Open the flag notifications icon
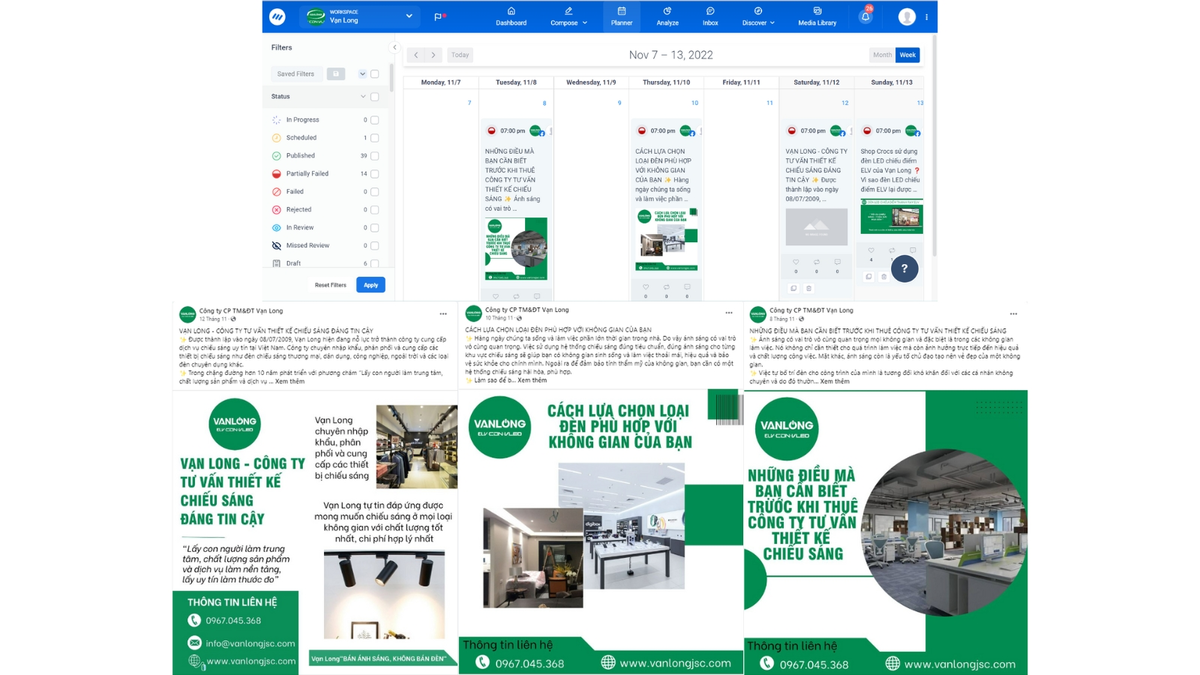This screenshot has width=1200, height=675. pos(440,17)
